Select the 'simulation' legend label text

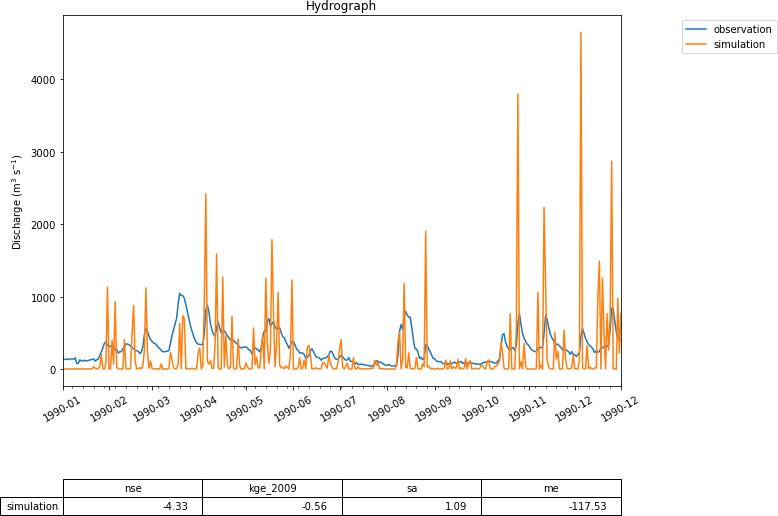tap(739, 44)
